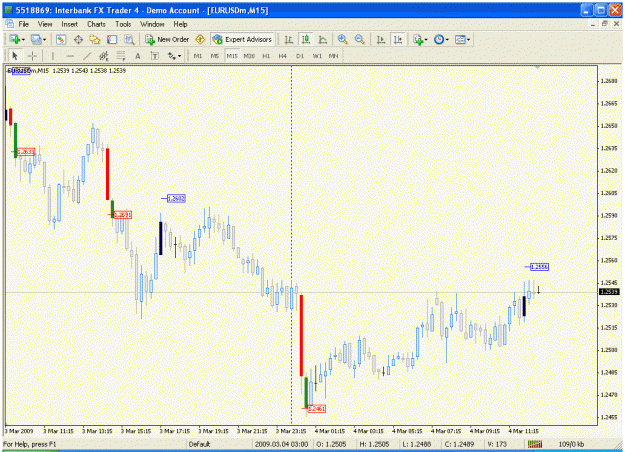This screenshot has width=625, height=452.
Task: Open the File menu
Action: point(24,24)
